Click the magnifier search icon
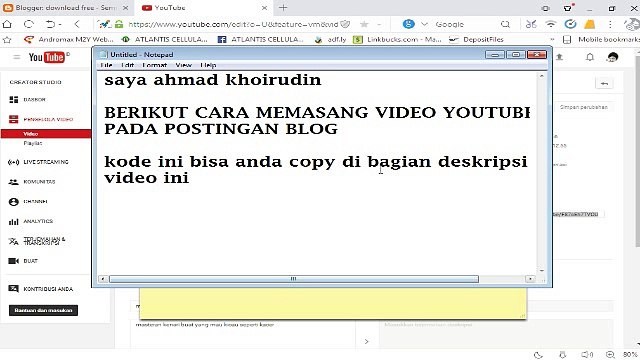This screenshot has height=360, width=640. tap(505, 24)
